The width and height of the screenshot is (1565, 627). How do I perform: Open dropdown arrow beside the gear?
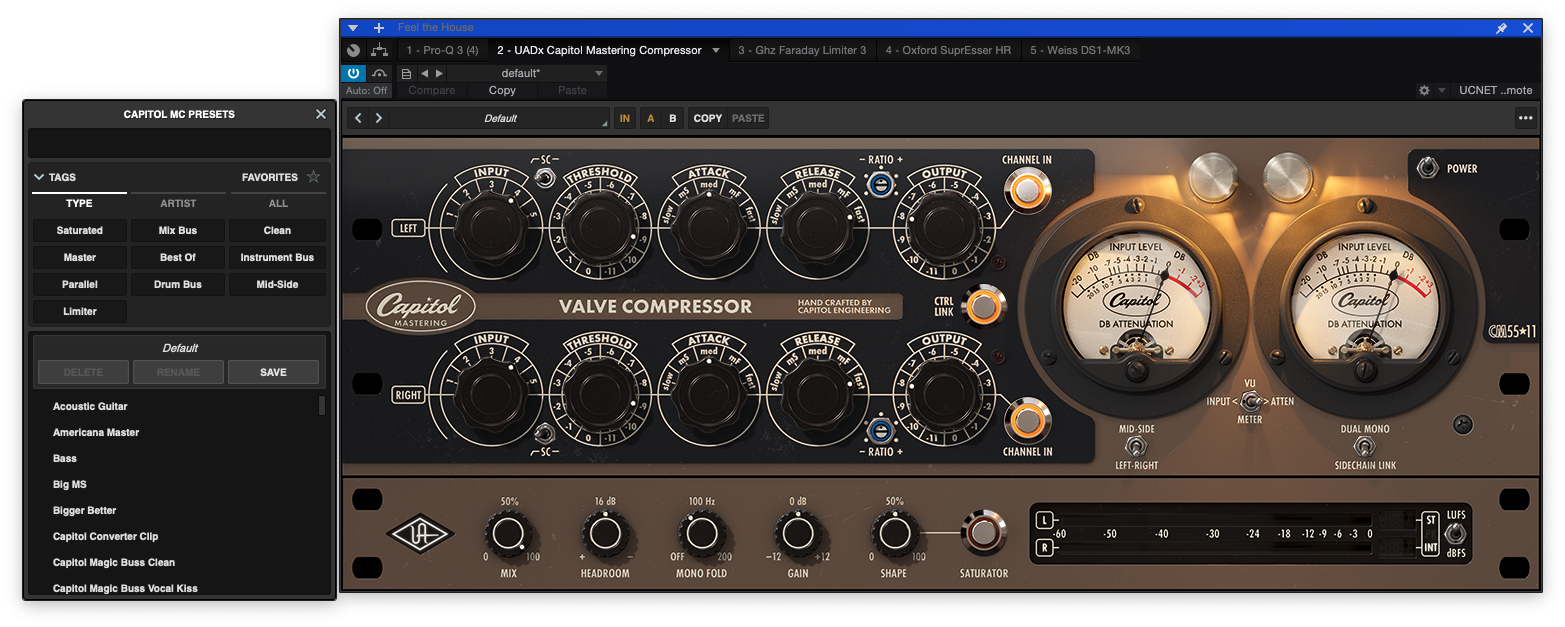(x=1441, y=90)
